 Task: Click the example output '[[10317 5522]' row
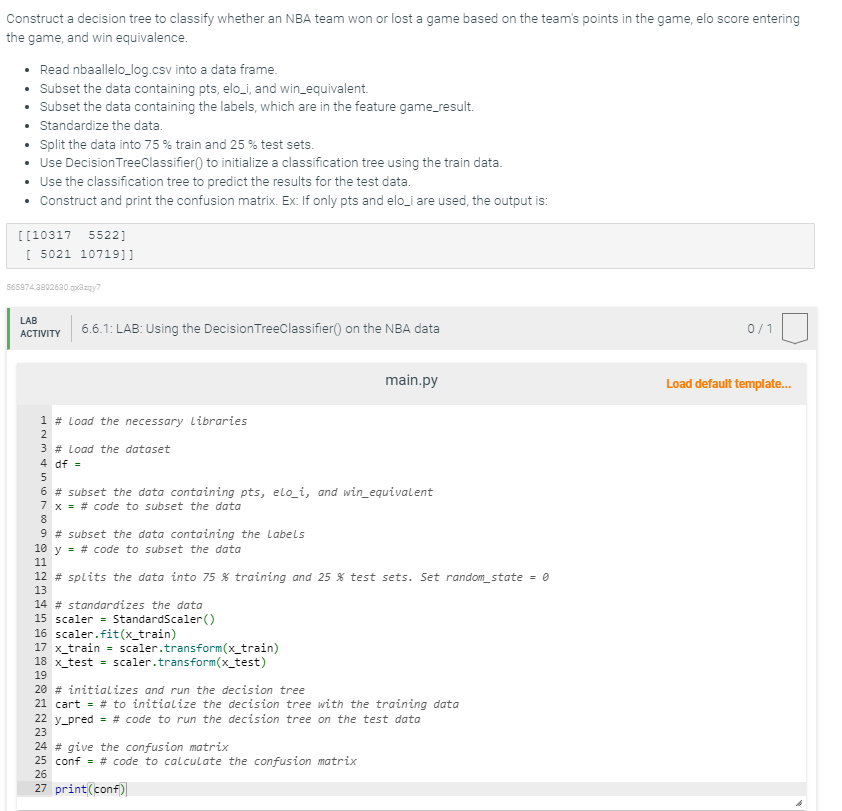pos(71,235)
